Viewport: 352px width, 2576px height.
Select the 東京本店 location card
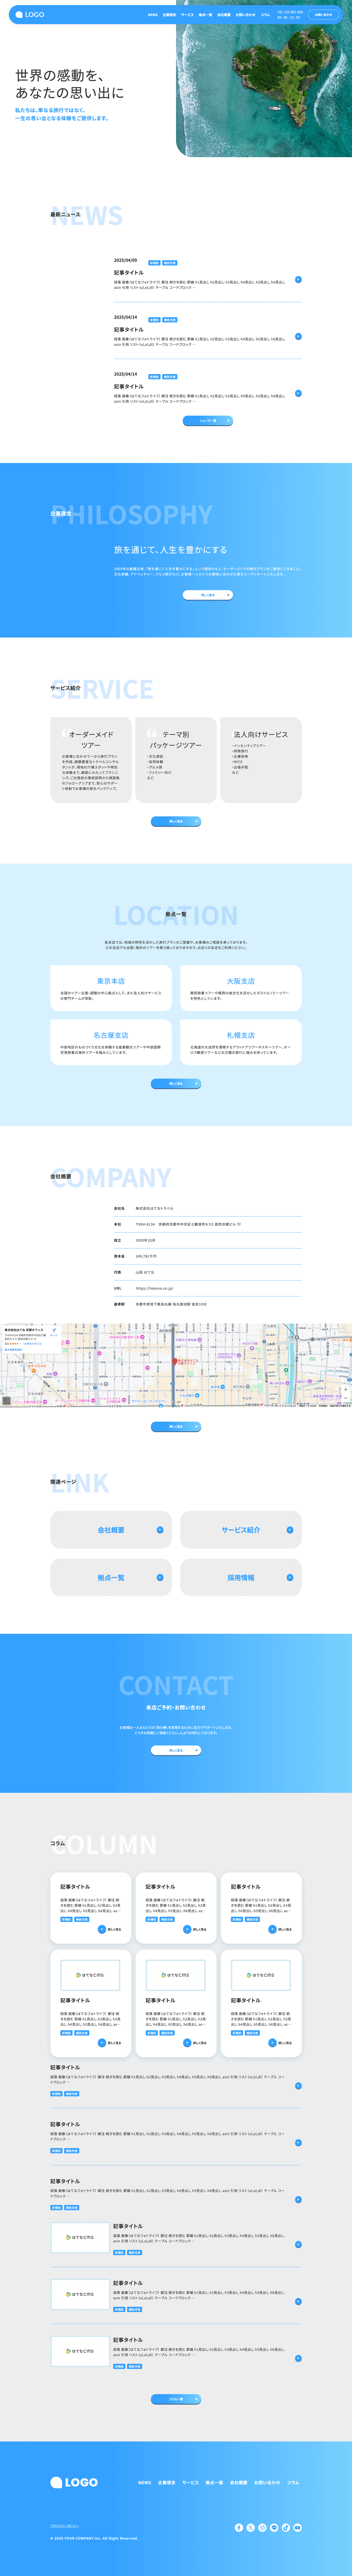[111, 988]
